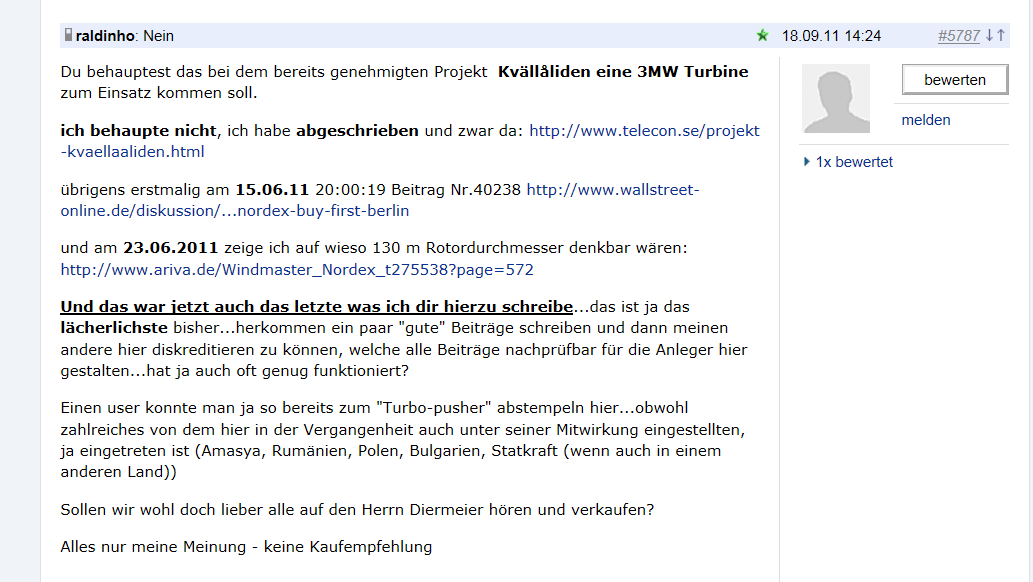Screen dimensions: 1033x582
Task: Select the "Nein" vote text in the header
Action: pos(158,35)
